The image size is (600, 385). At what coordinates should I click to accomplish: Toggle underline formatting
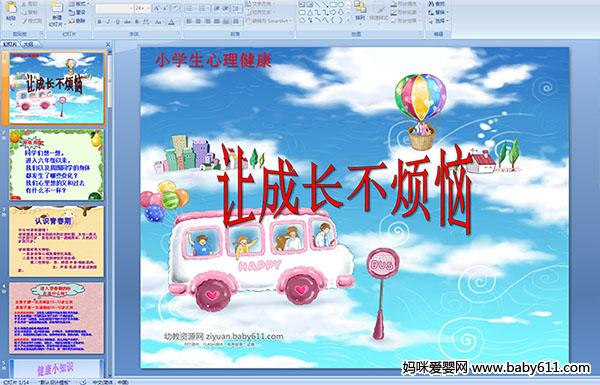click(x=117, y=22)
